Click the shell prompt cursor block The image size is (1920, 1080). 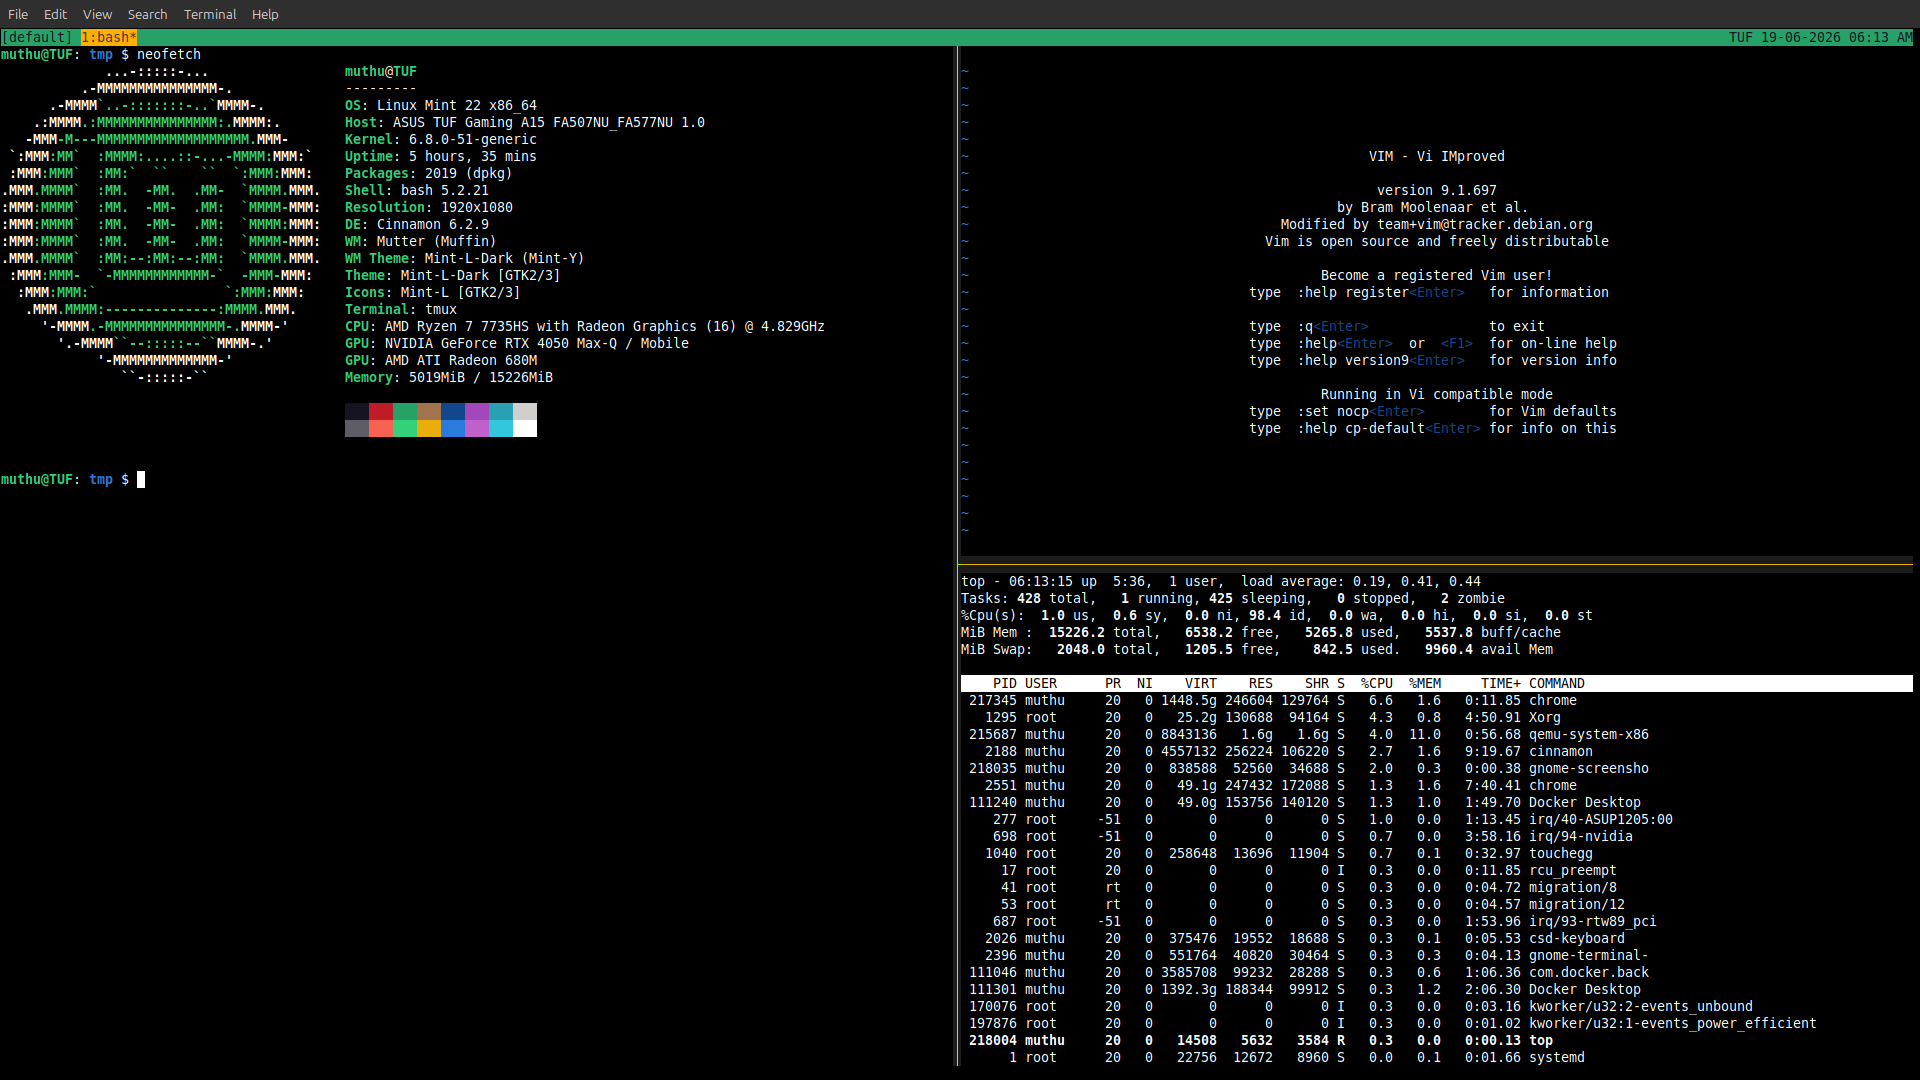coord(141,479)
